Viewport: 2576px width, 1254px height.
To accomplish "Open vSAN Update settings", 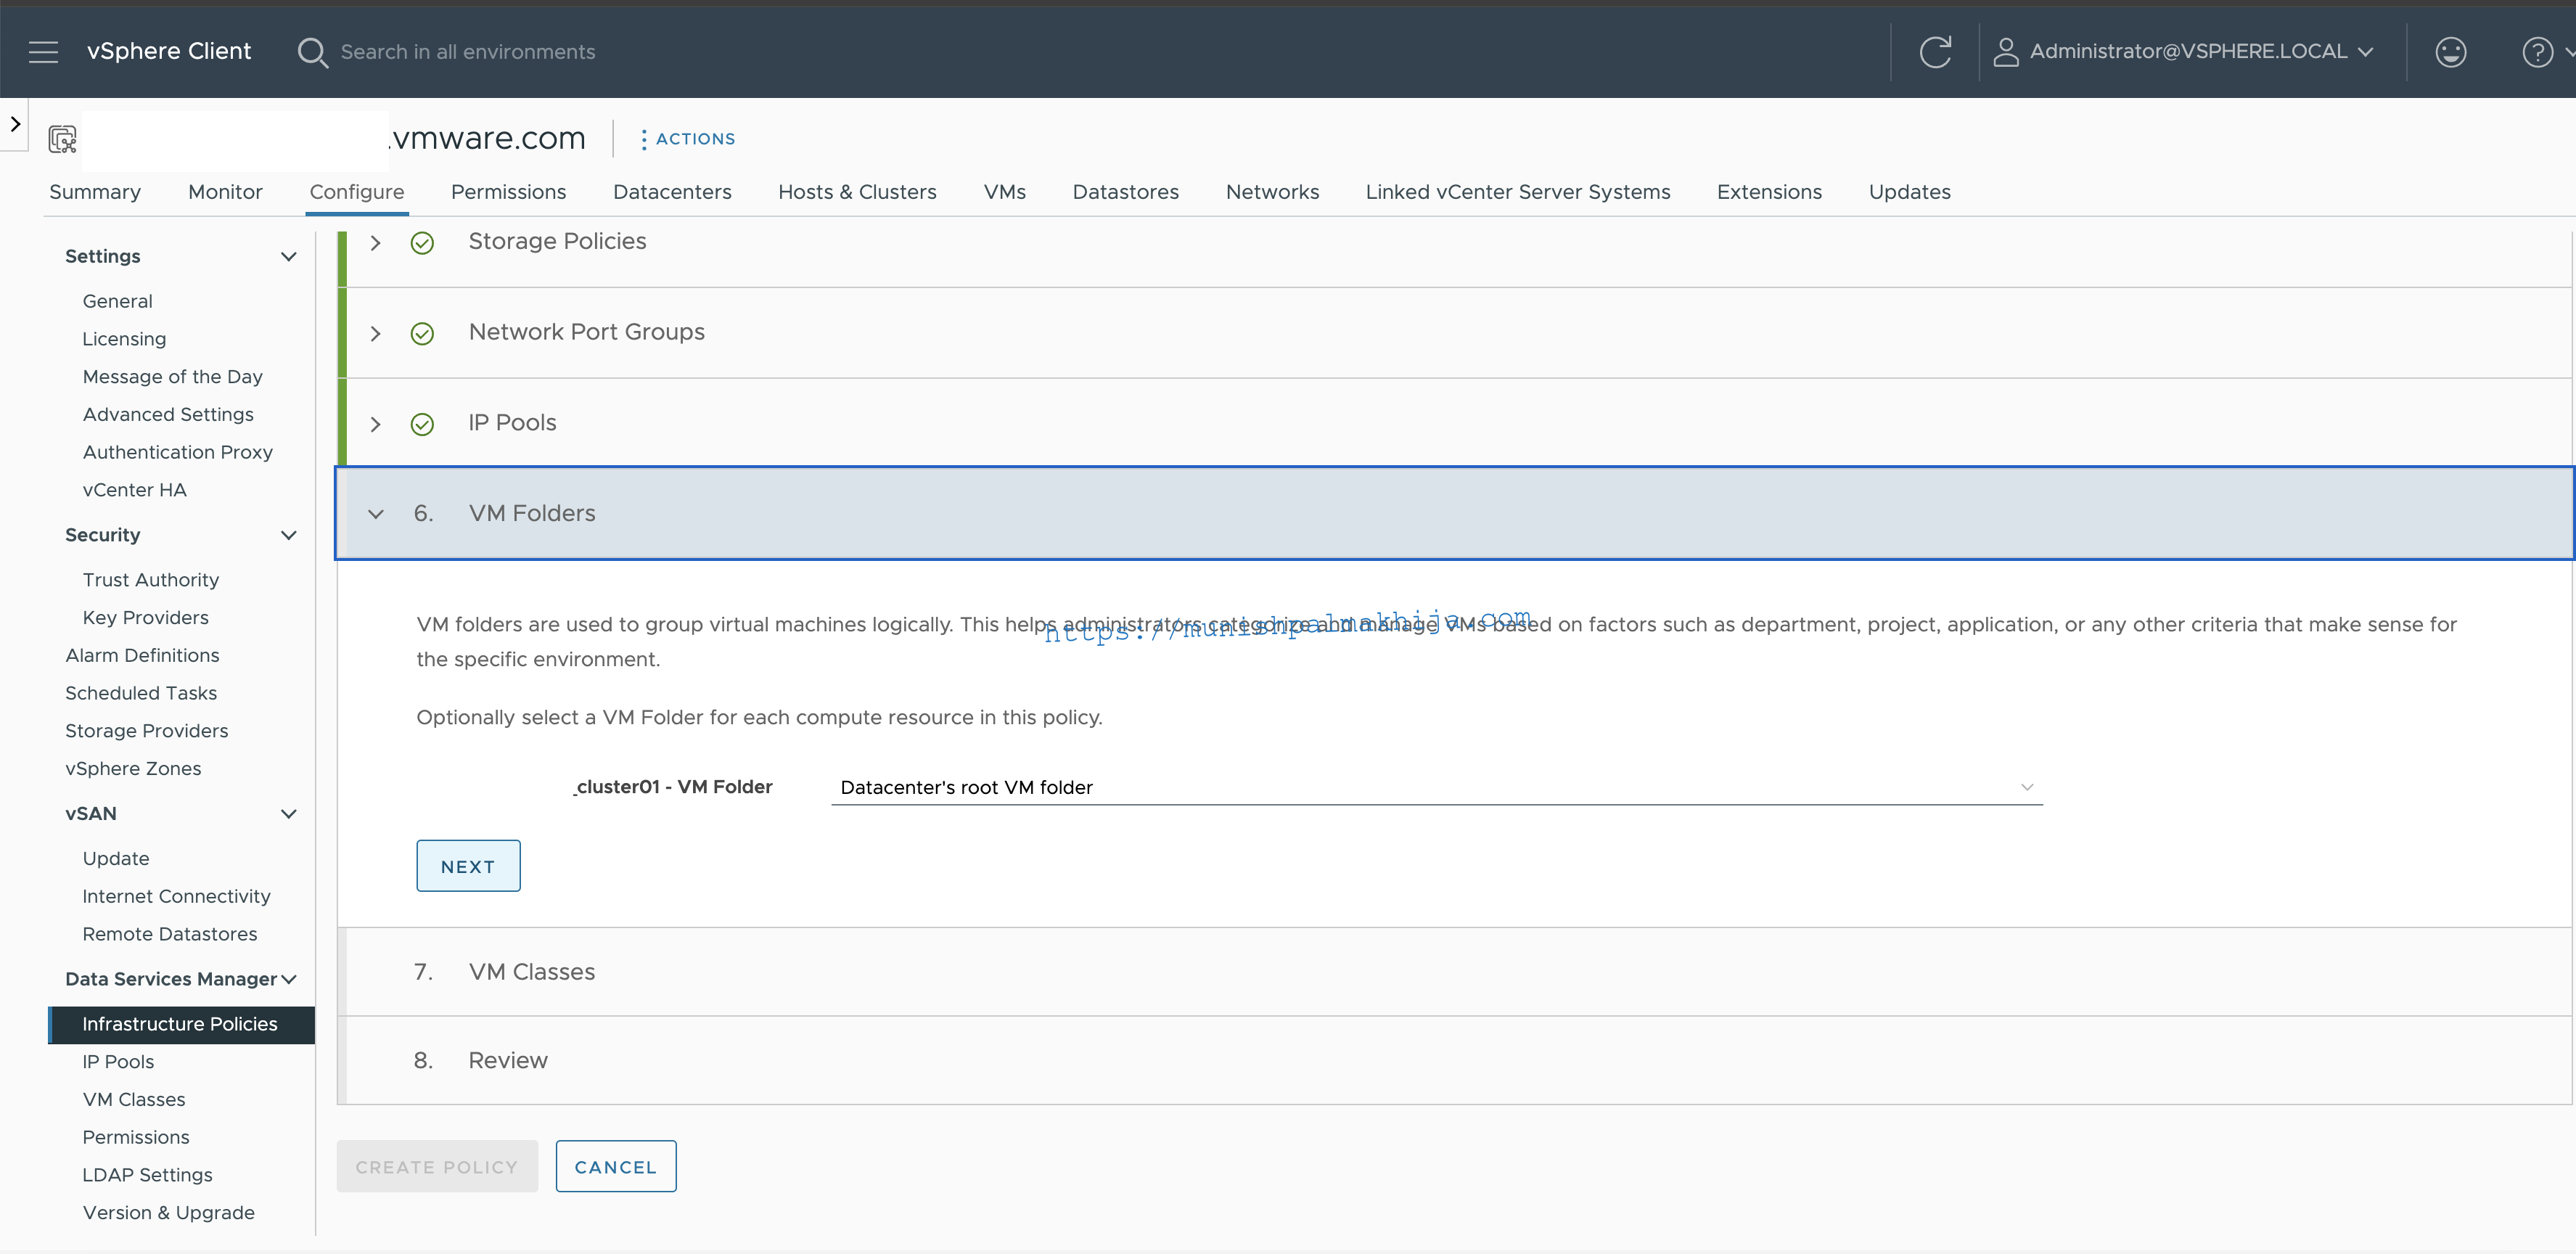I will click(116, 859).
